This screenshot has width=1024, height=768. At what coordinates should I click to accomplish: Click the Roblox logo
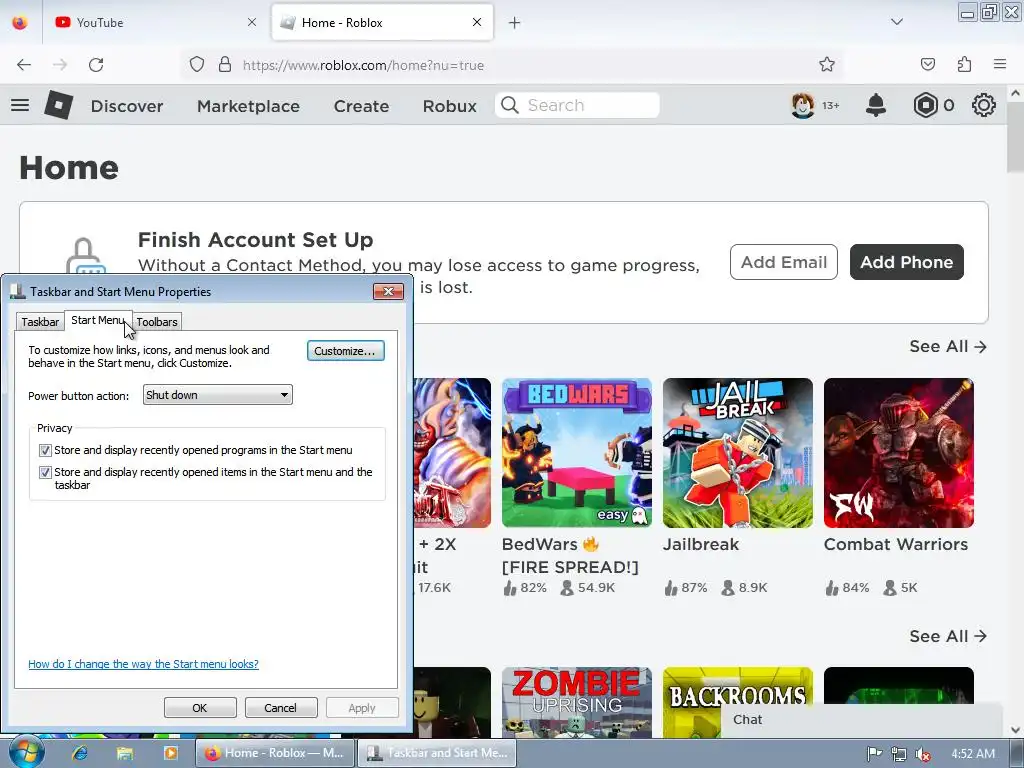click(x=59, y=104)
